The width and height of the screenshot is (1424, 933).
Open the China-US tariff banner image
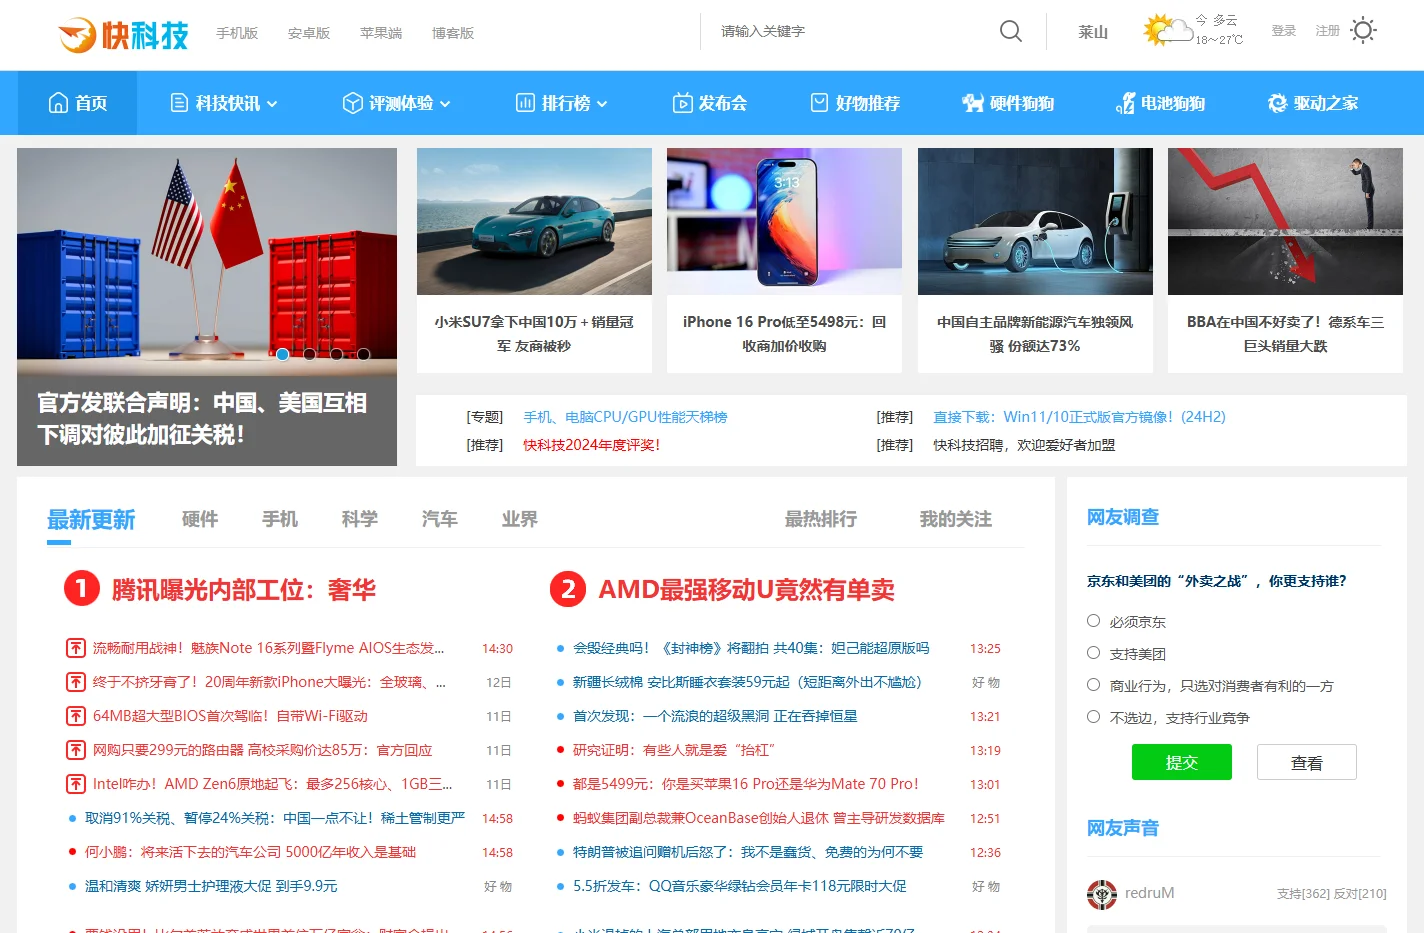coord(207,307)
